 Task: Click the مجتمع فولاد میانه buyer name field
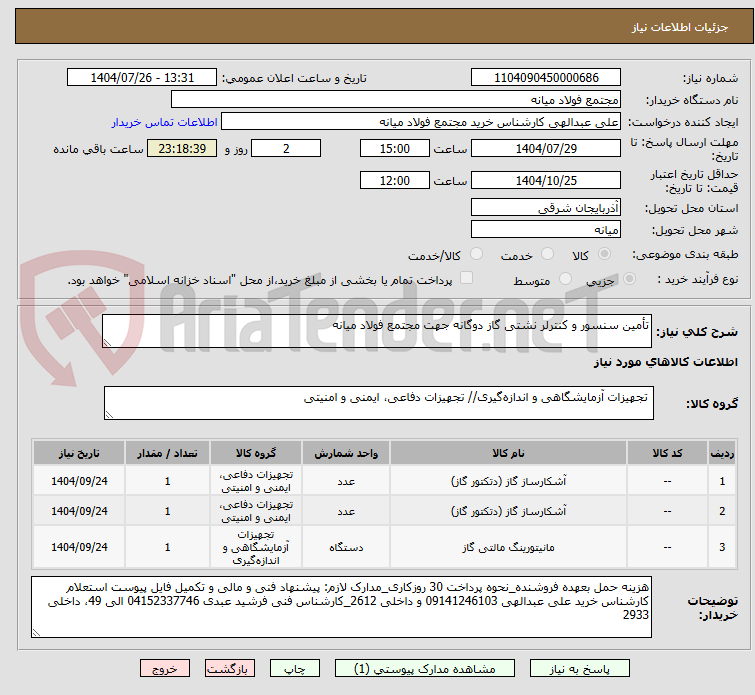point(396,100)
